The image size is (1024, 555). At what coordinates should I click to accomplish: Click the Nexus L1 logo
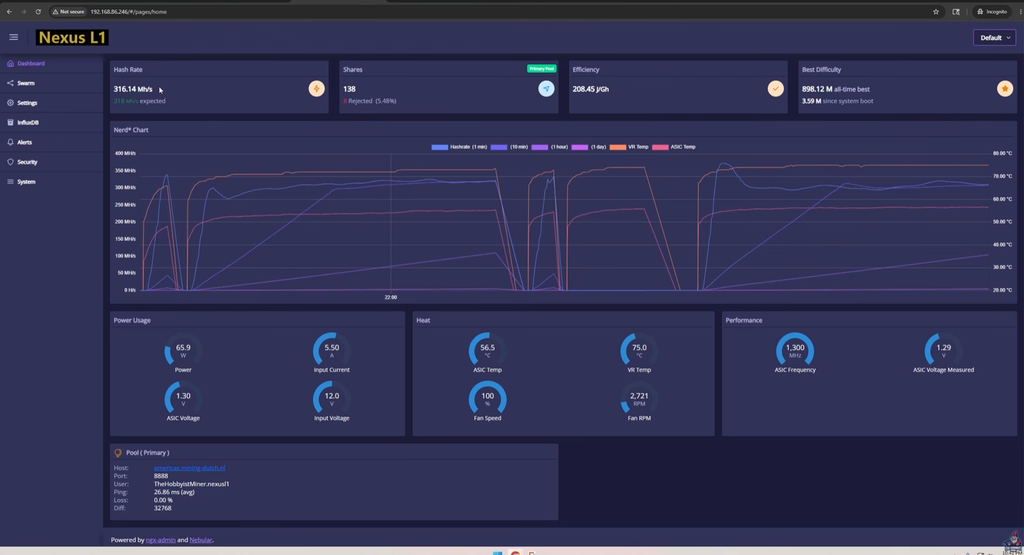pyautogui.click(x=72, y=38)
